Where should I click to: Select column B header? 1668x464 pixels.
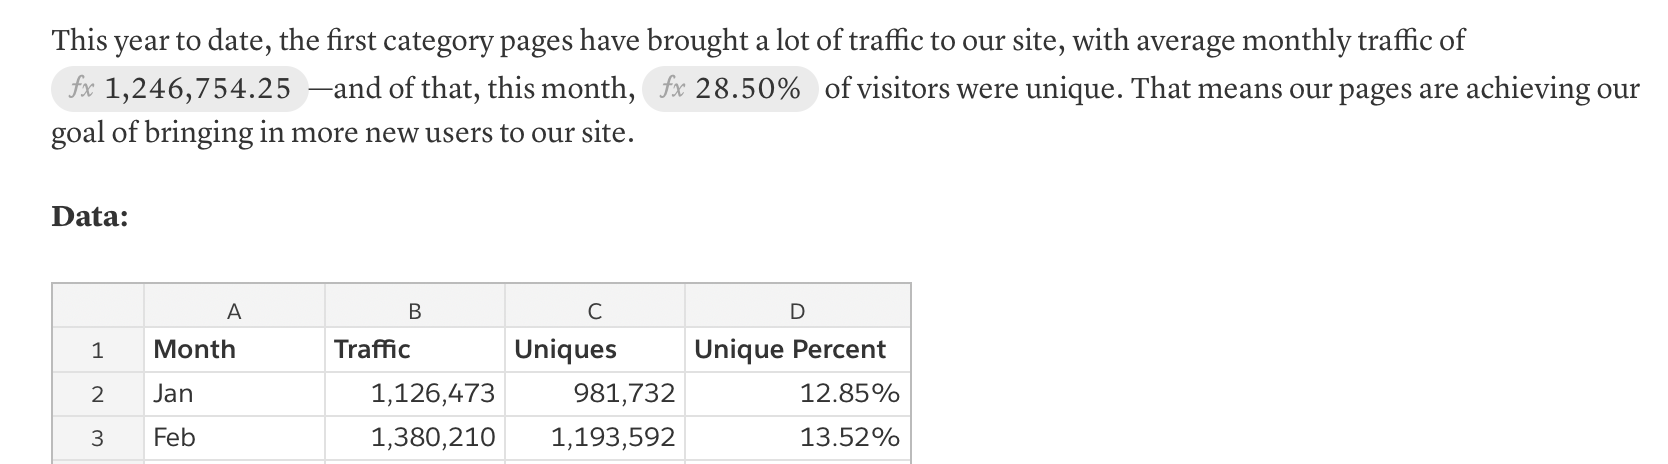[414, 311]
